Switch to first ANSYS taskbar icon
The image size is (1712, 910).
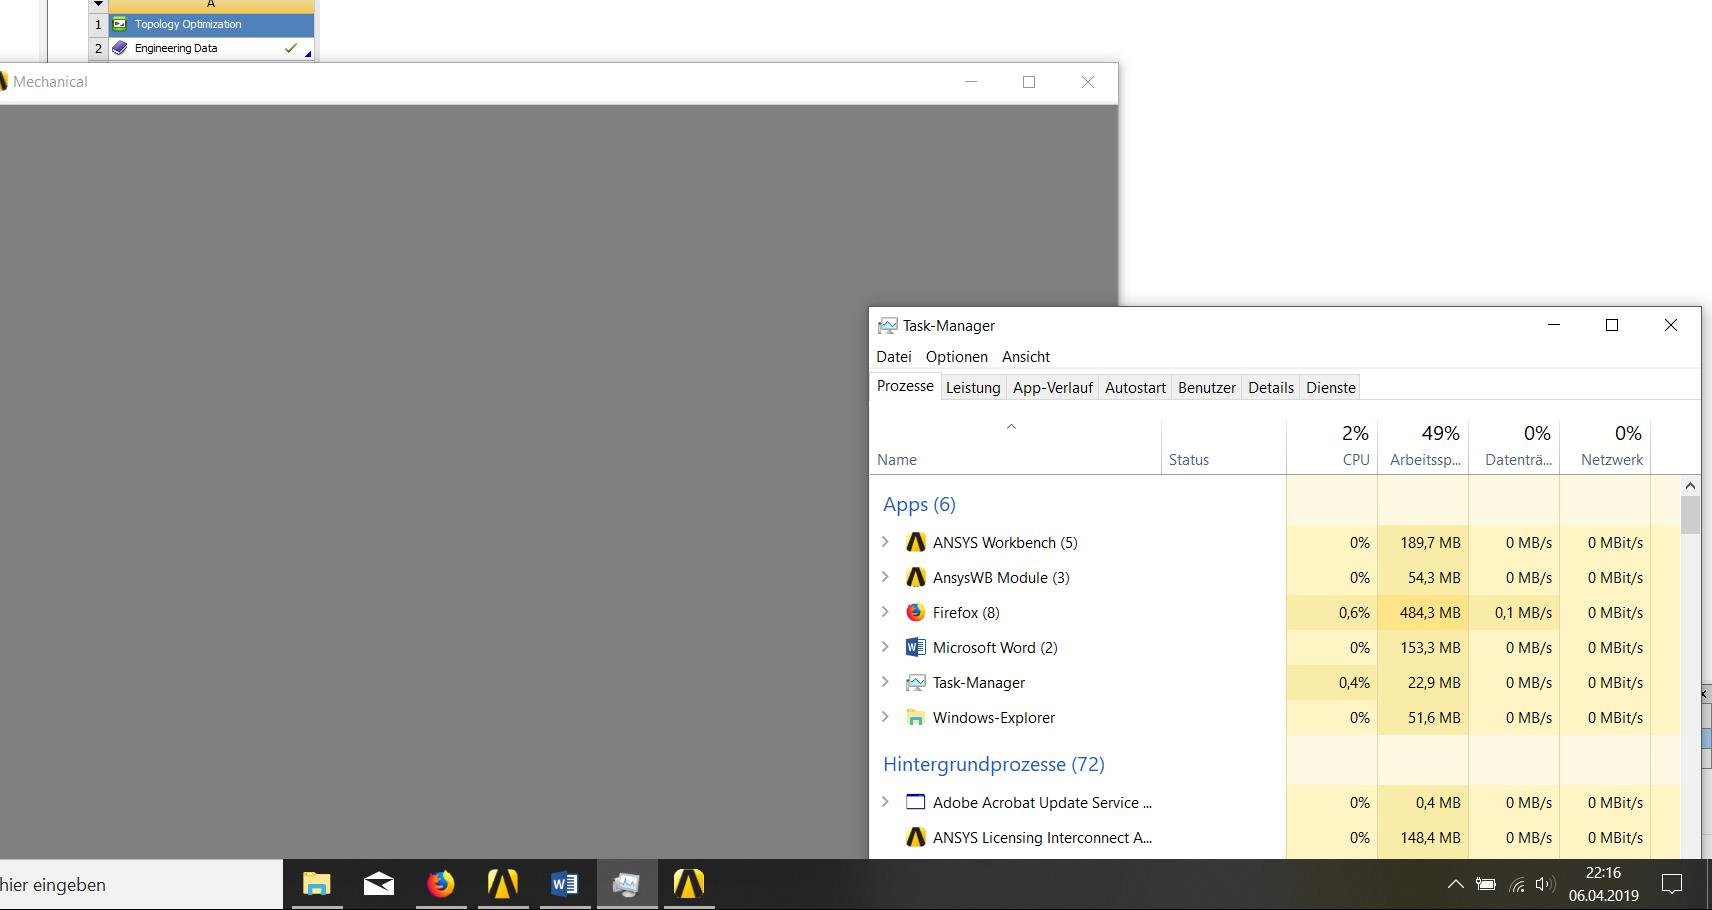pos(503,884)
